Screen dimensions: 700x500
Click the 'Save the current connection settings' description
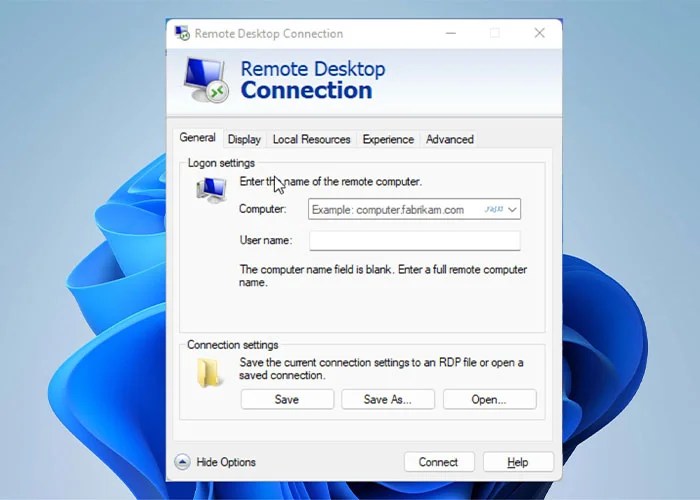[381, 369]
